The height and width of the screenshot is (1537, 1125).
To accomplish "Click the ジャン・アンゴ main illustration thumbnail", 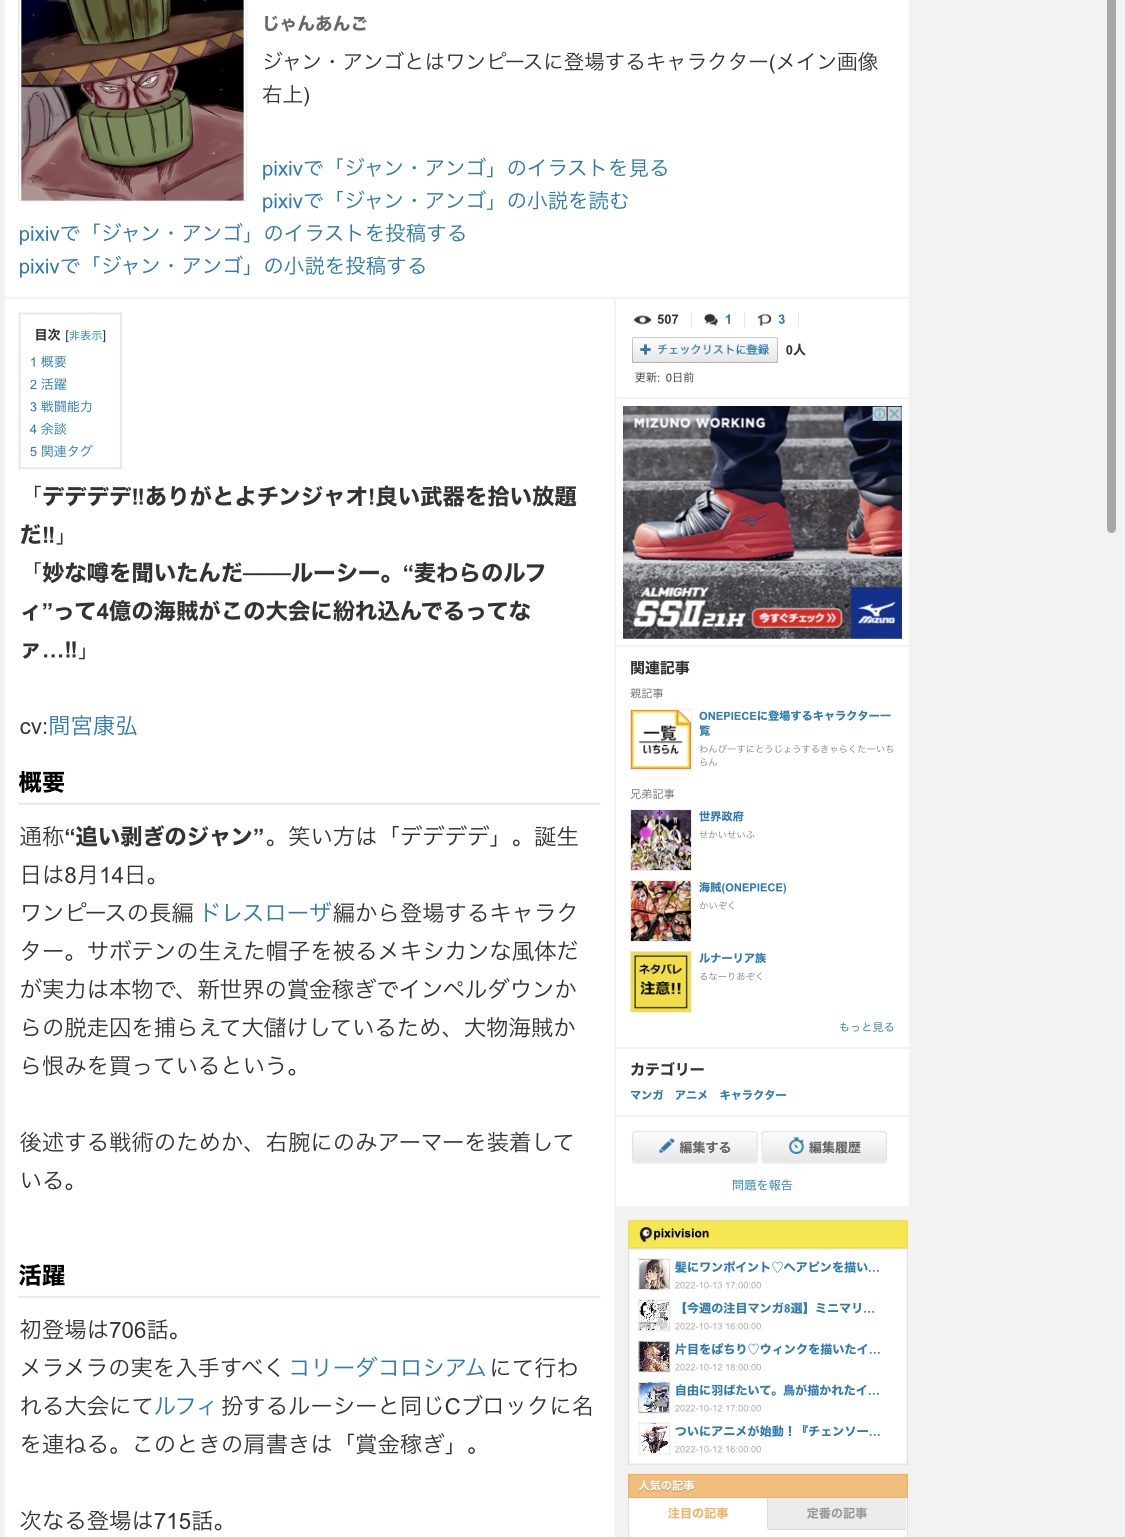I will [x=132, y=100].
